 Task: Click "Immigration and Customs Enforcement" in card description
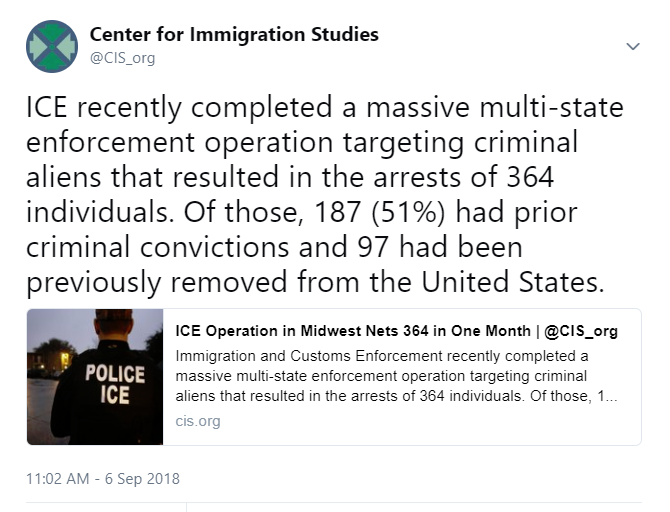(x=309, y=356)
